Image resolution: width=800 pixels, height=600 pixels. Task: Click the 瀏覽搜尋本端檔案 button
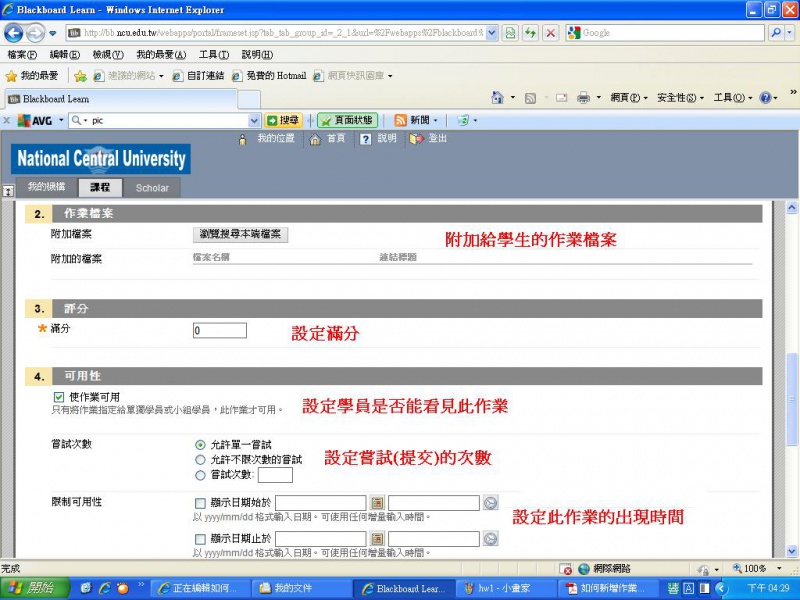click(240, 234)
